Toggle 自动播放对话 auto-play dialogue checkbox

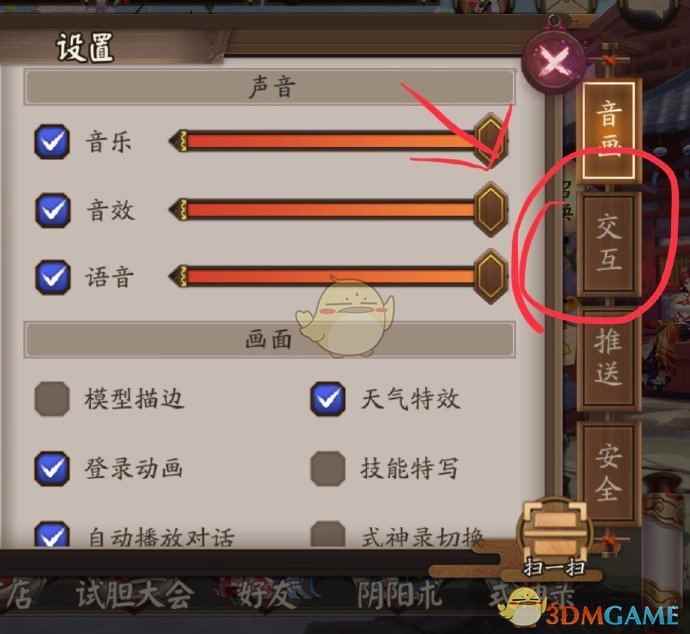tap(52, 534)
